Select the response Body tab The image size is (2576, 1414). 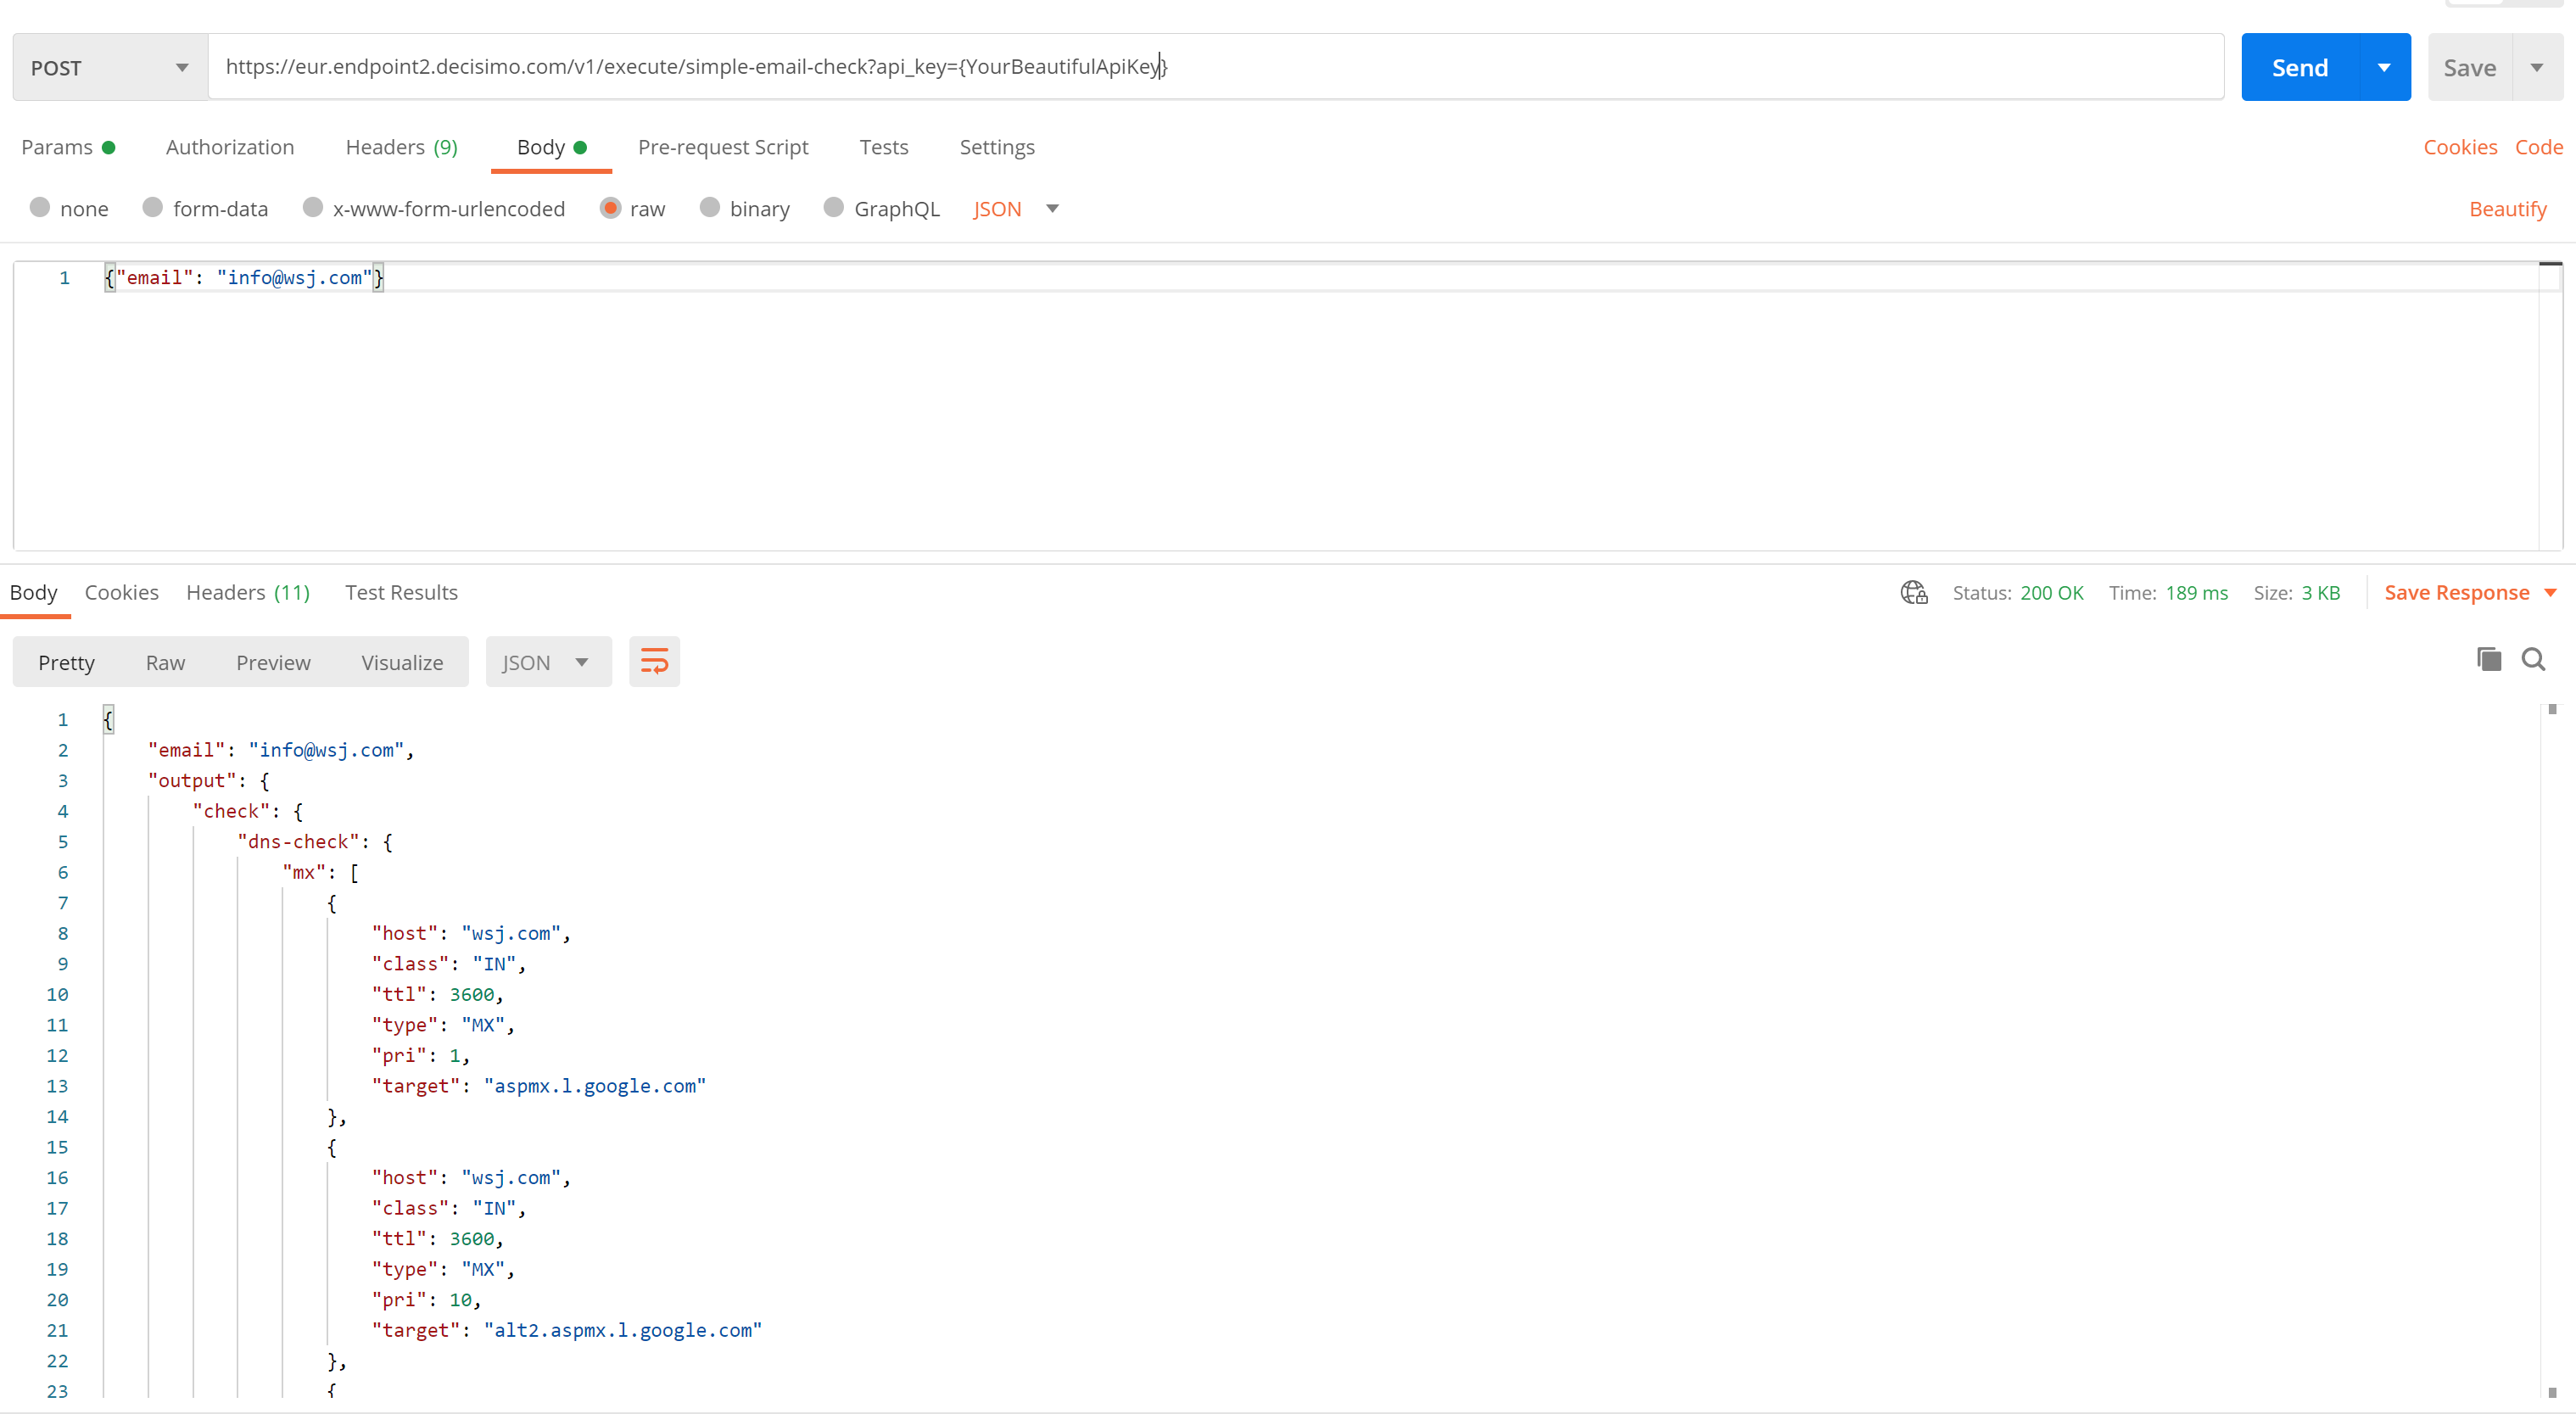(x=33, y=593)
